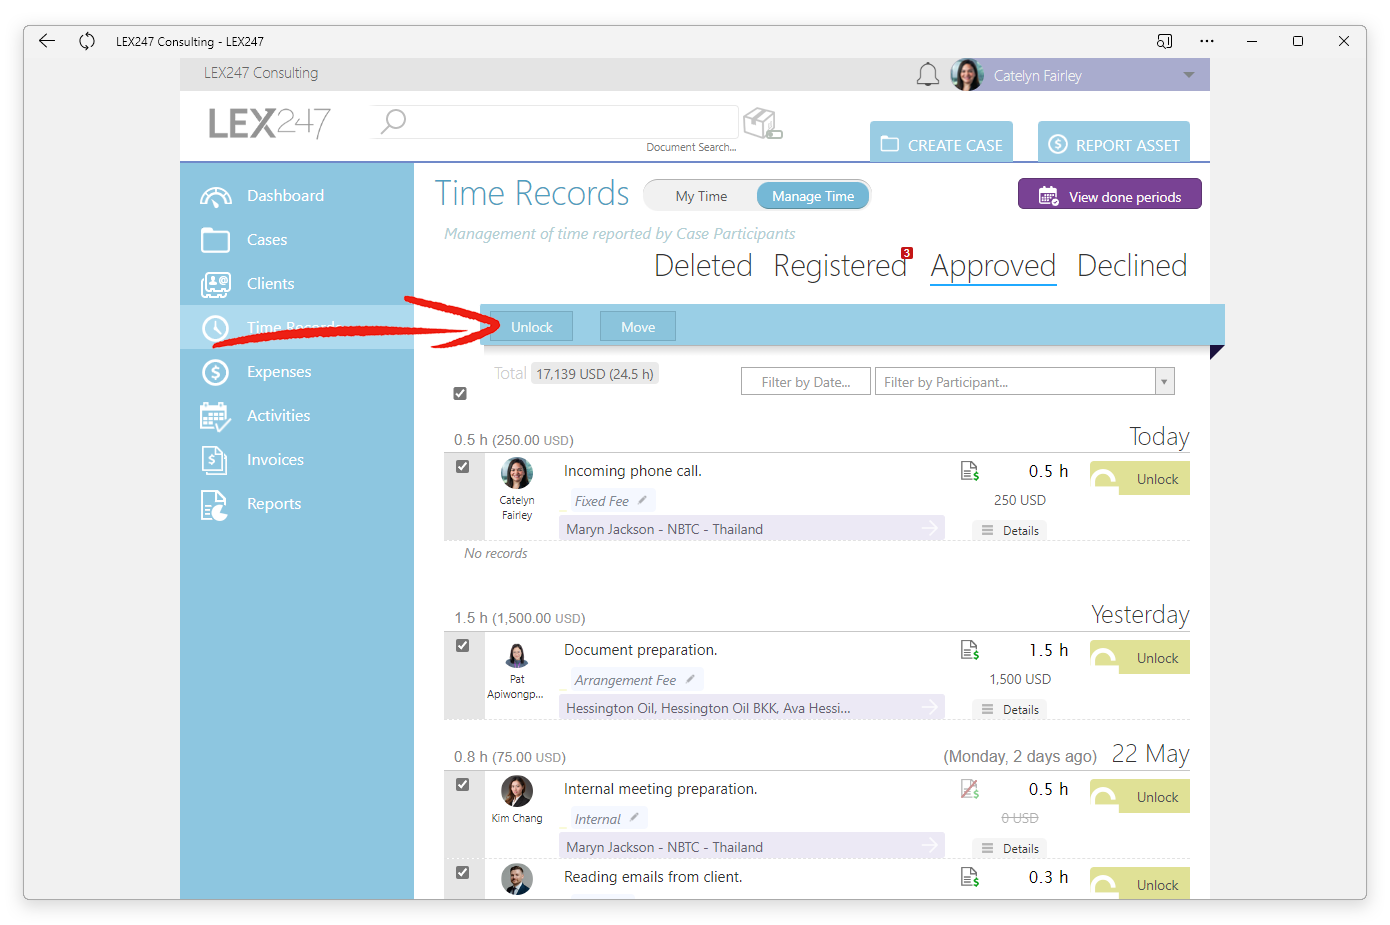Open Dashboard in the sidebar
This screenshot has width=1390, height=925.
[297, 196]
